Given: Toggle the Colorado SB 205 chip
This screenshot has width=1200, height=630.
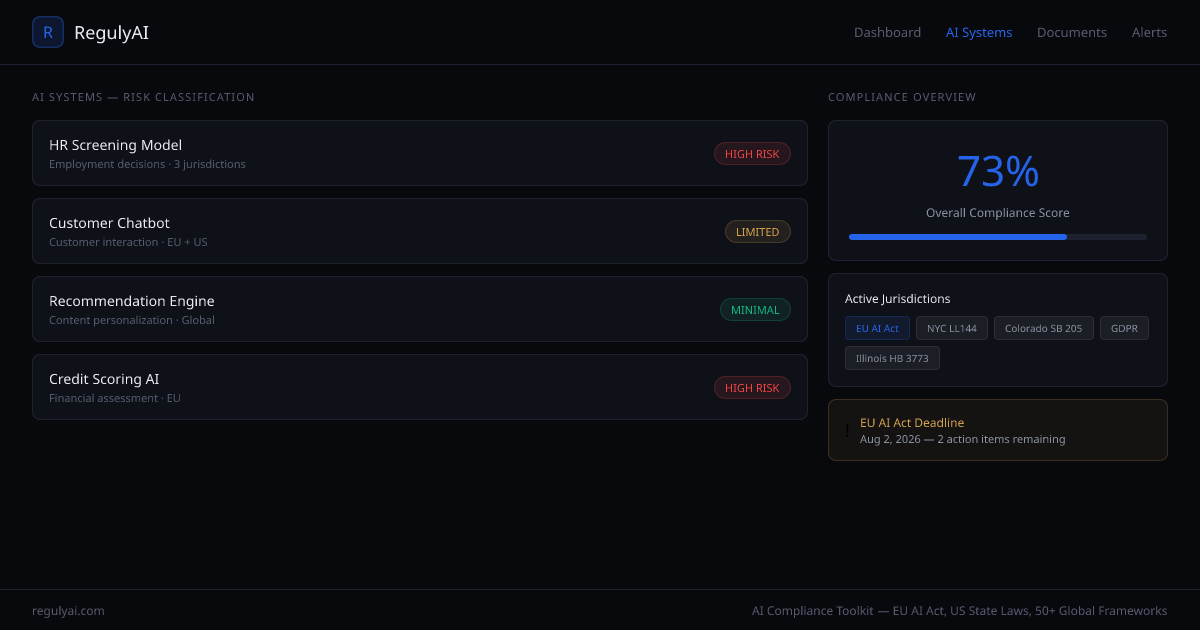Looking at the screenshot, I should (1043, 328).
